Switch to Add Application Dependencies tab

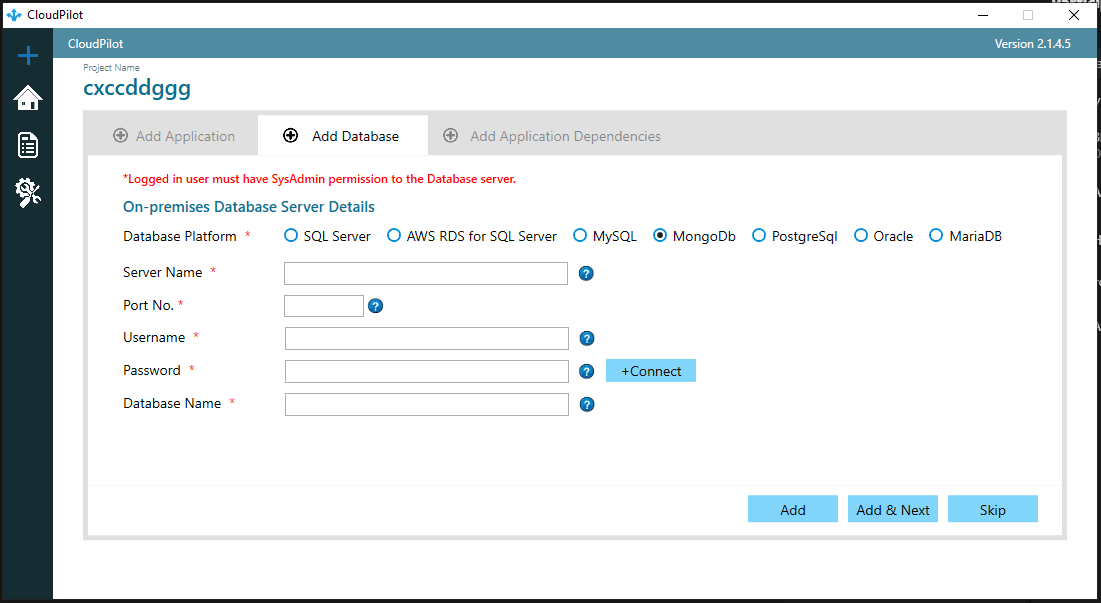point(552,135)
